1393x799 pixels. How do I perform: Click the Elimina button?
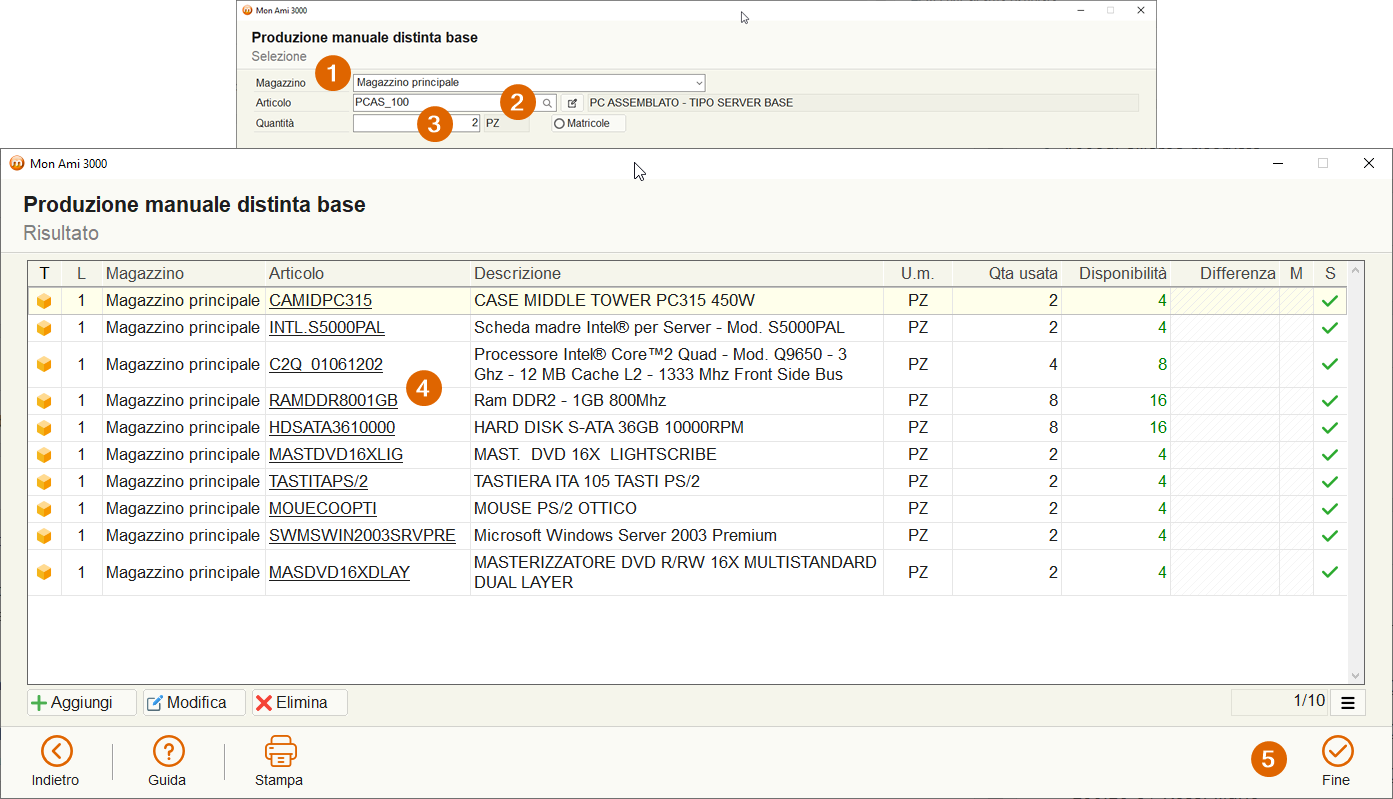(300, 703)
